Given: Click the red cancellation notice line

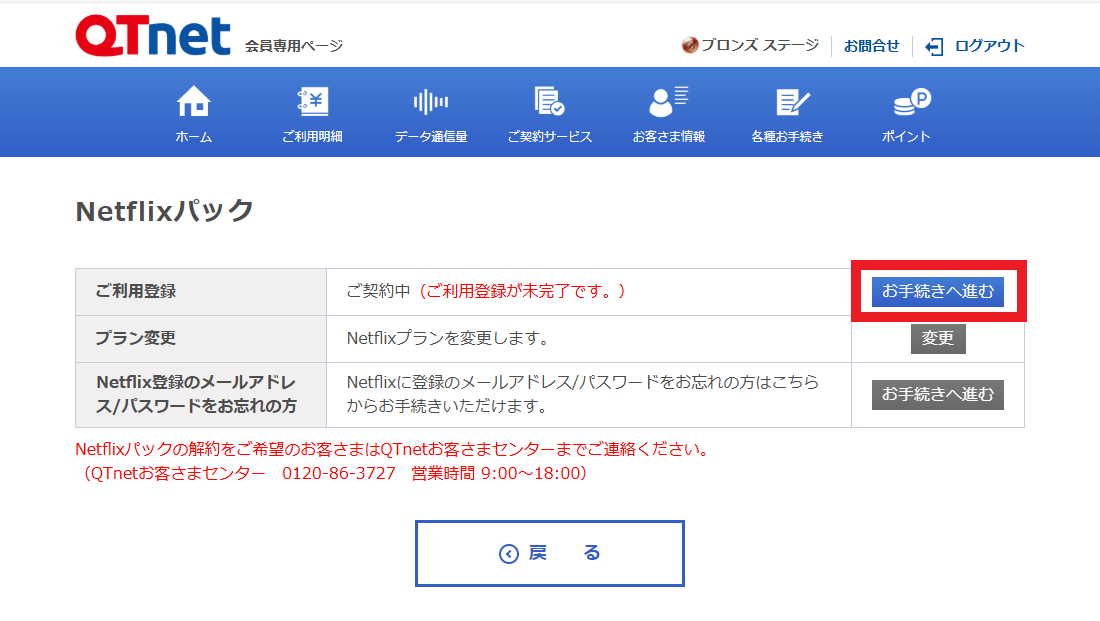Looking at the screenshot, I should tap(393, 449).
